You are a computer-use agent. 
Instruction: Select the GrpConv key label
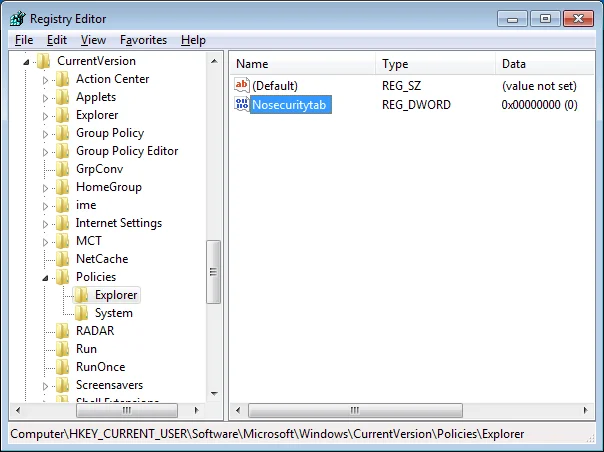tap(99, 169)
